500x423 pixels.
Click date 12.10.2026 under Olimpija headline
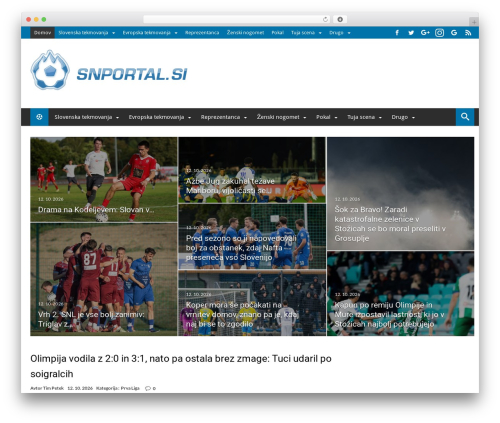click(x=80, y=388)
